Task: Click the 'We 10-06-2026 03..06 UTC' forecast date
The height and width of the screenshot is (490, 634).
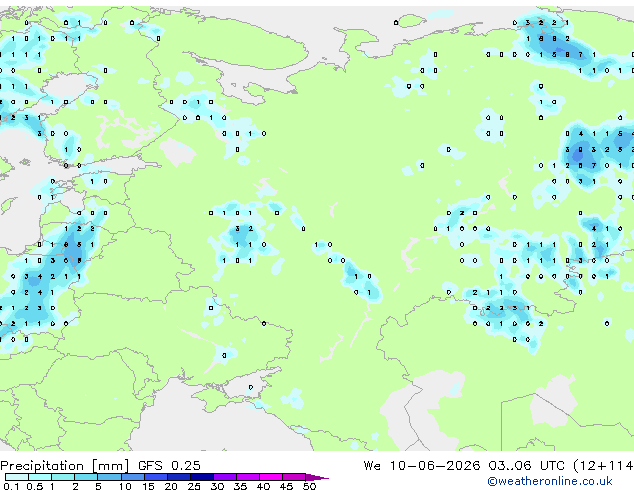Action: 464,466
